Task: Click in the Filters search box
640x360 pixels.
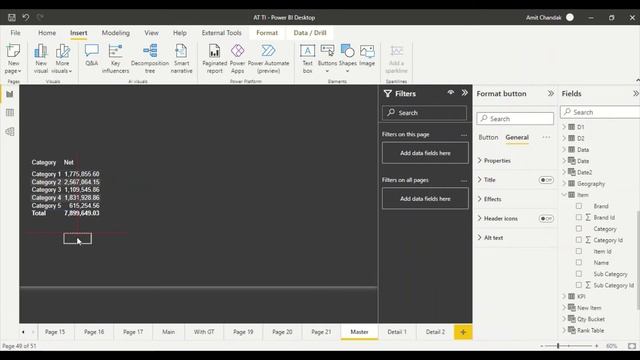Action: pyautogui.click(x=424, y=113)
